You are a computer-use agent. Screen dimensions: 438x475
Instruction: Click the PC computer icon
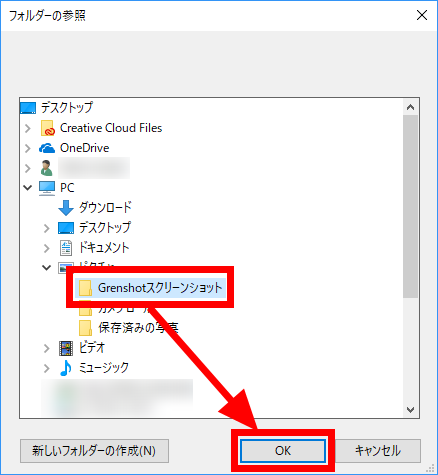47,188
